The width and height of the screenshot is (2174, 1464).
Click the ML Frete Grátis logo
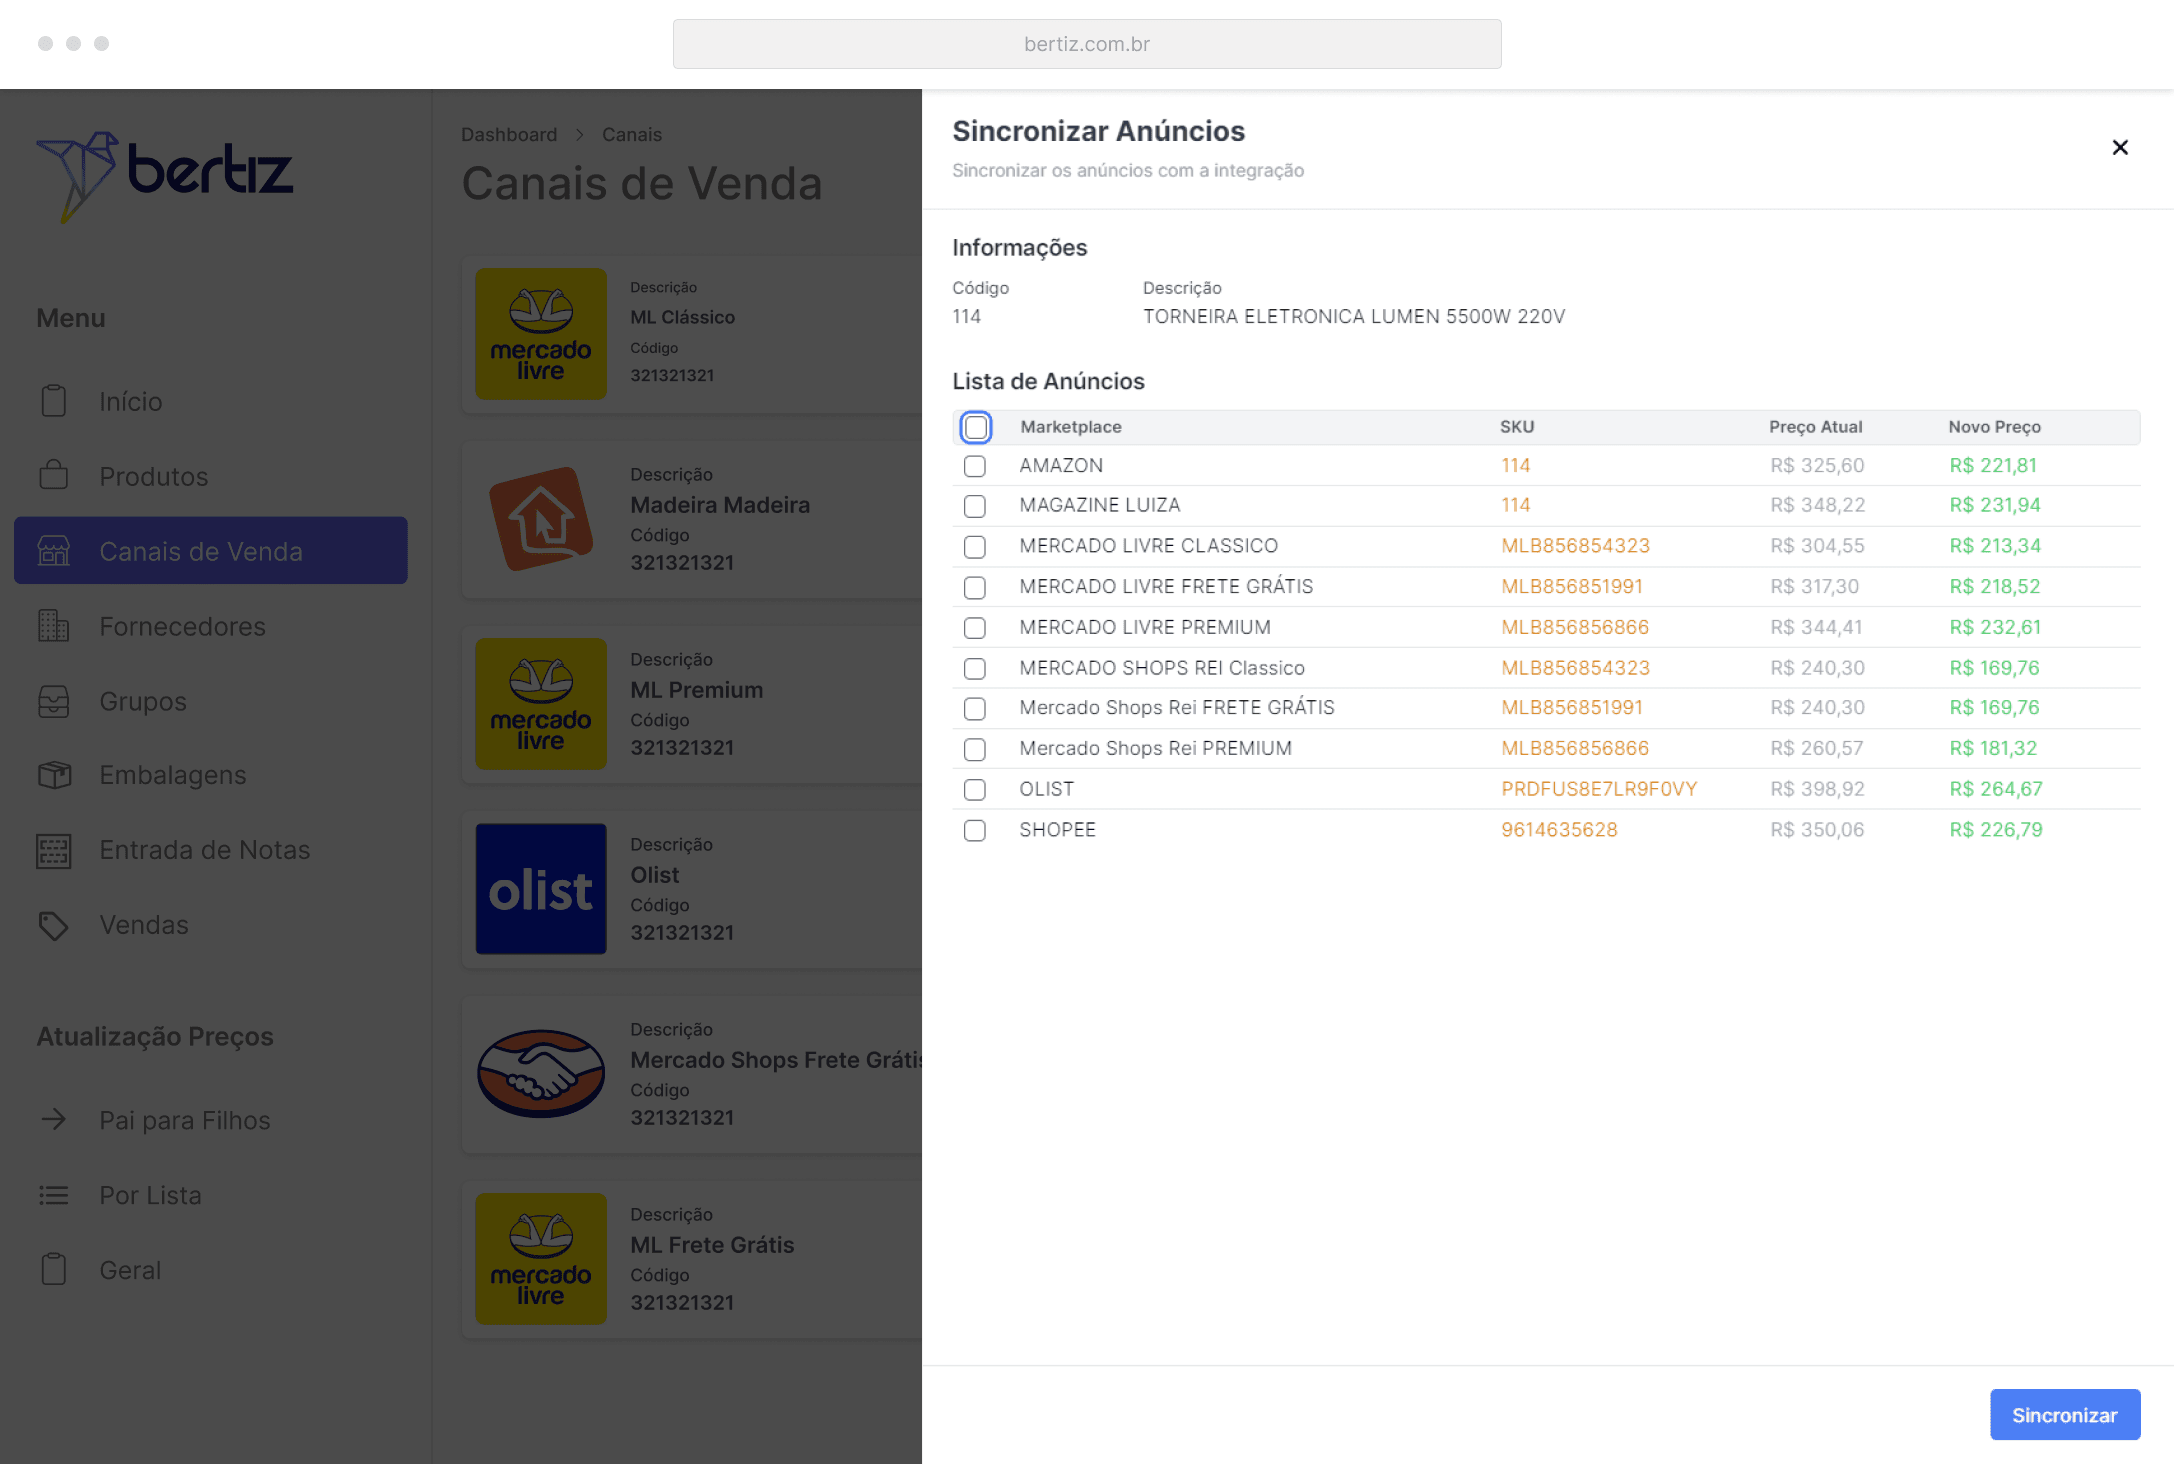(x=541, y=1259)
